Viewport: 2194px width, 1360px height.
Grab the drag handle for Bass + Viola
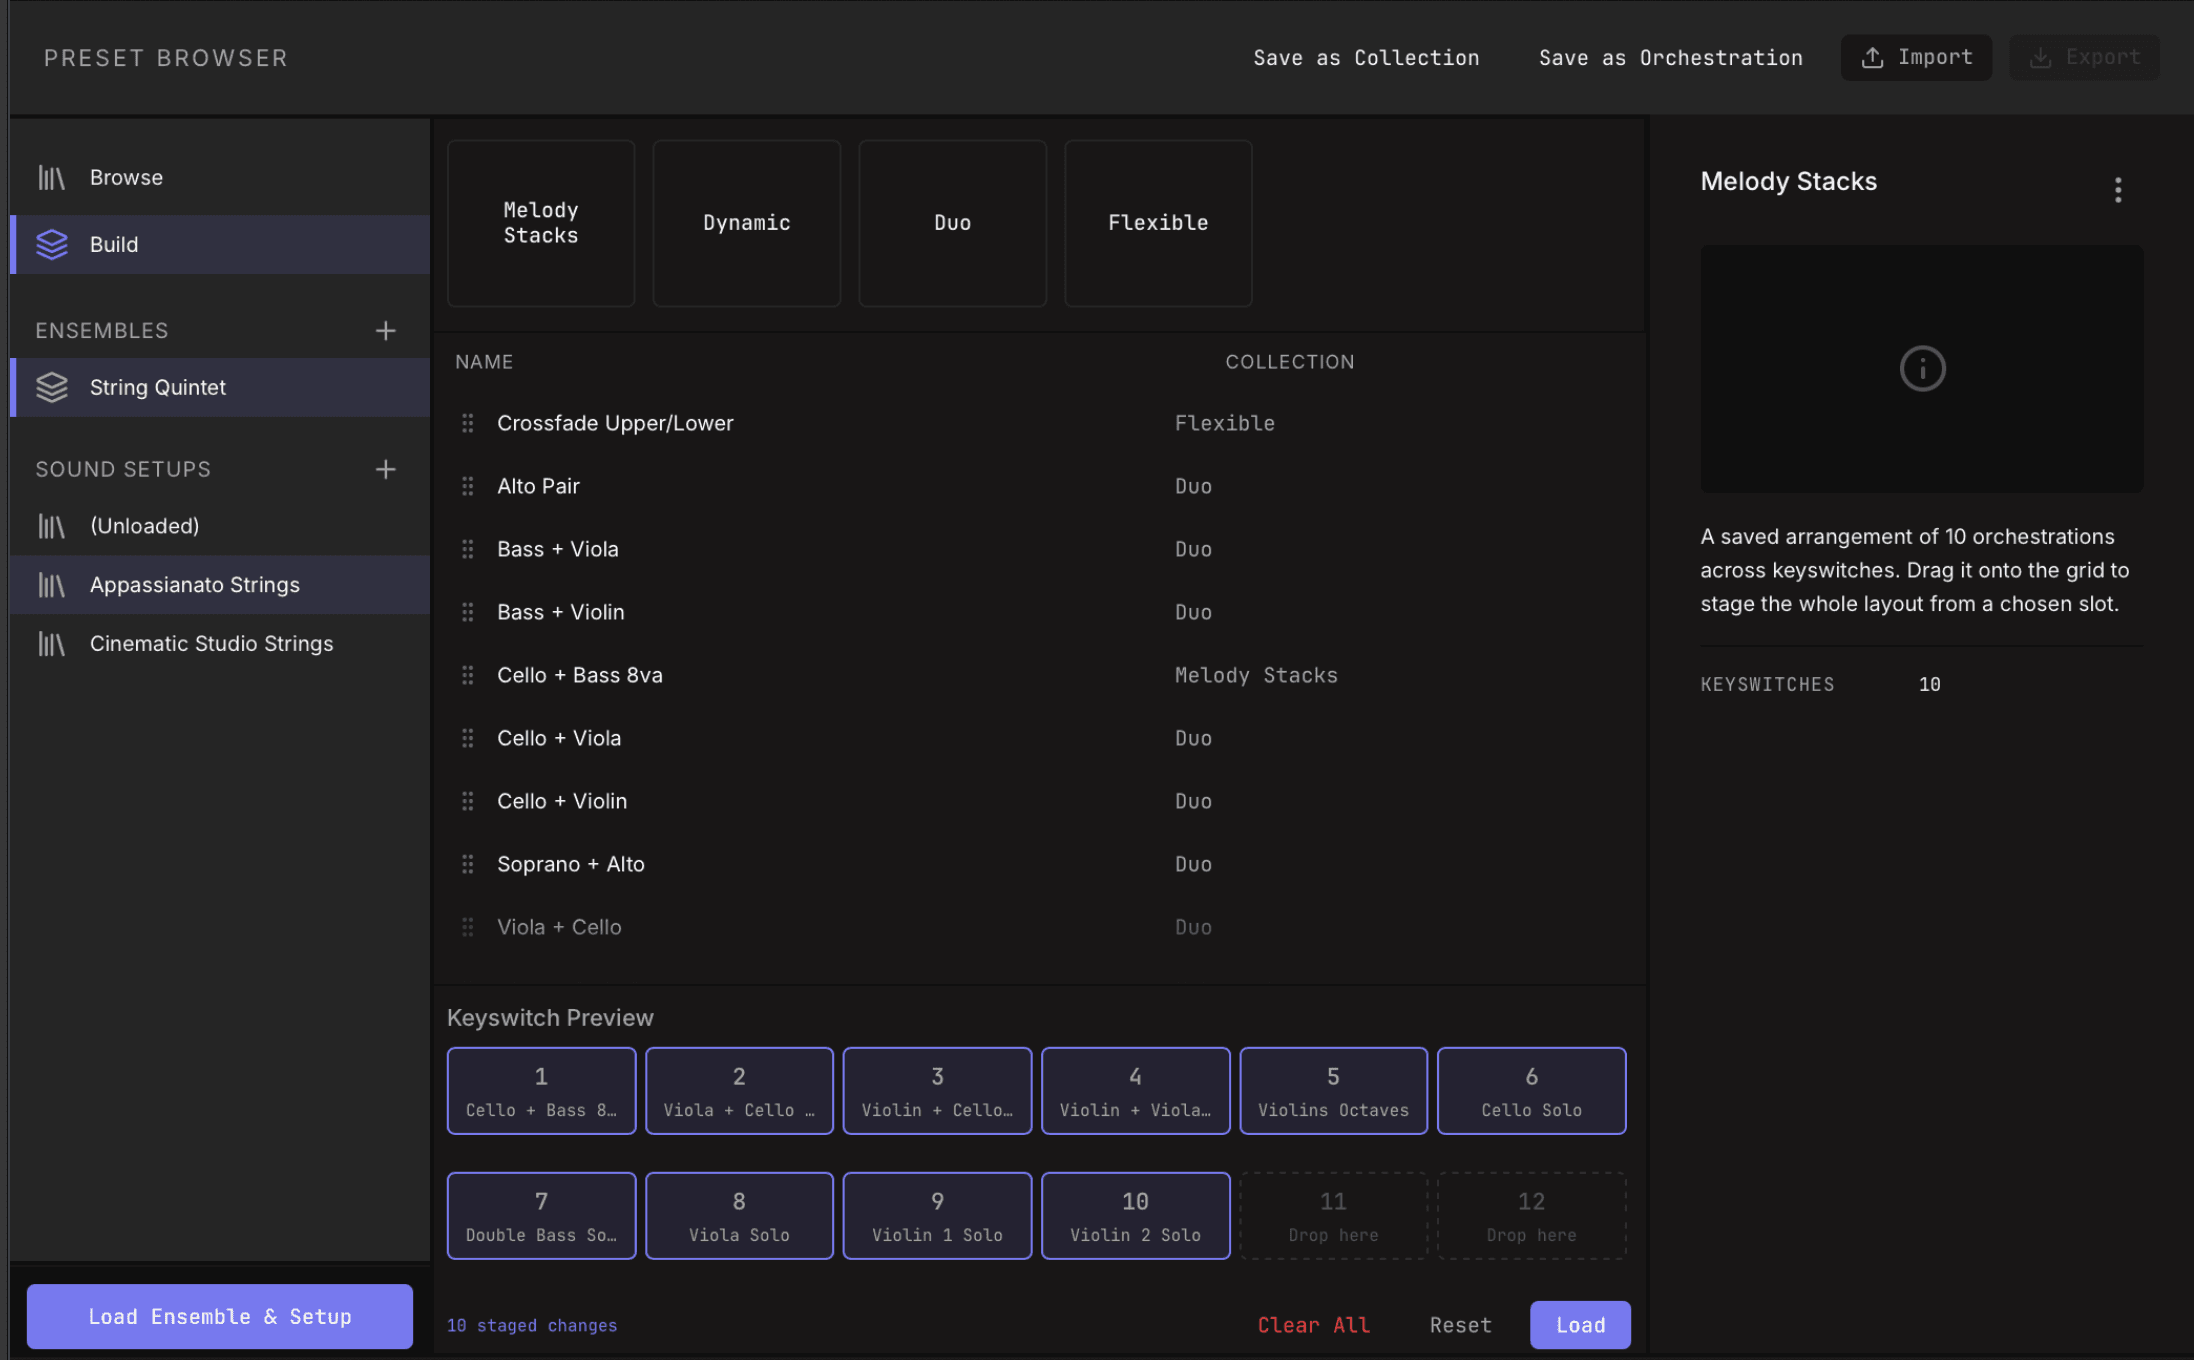[467, 549]
